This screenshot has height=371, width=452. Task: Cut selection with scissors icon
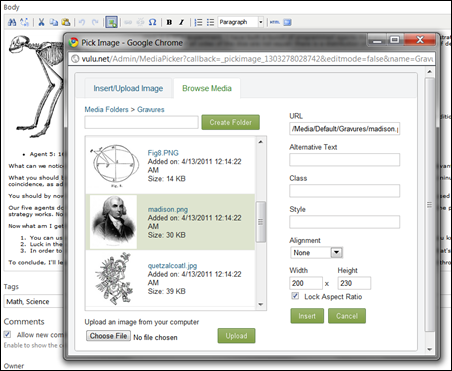click(x=41, y=22)
